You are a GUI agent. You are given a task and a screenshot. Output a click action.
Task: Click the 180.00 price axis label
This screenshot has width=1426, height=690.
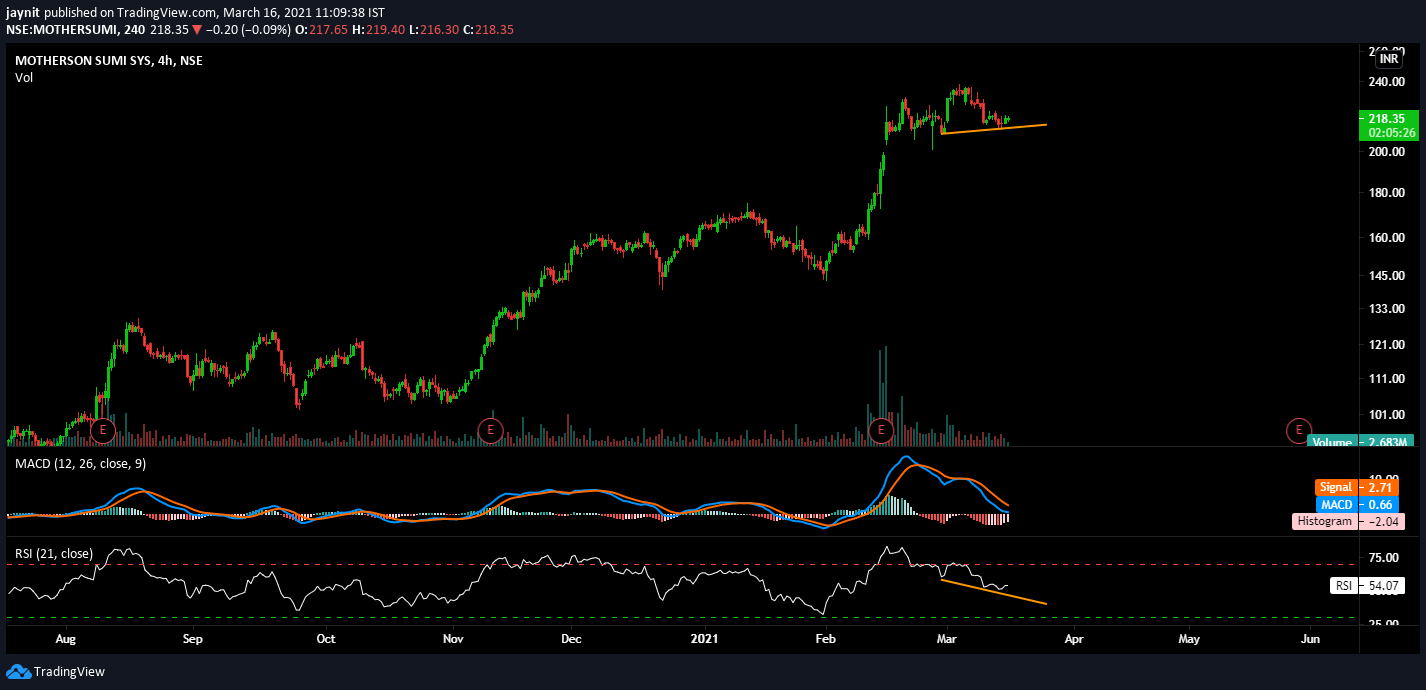1387,193
